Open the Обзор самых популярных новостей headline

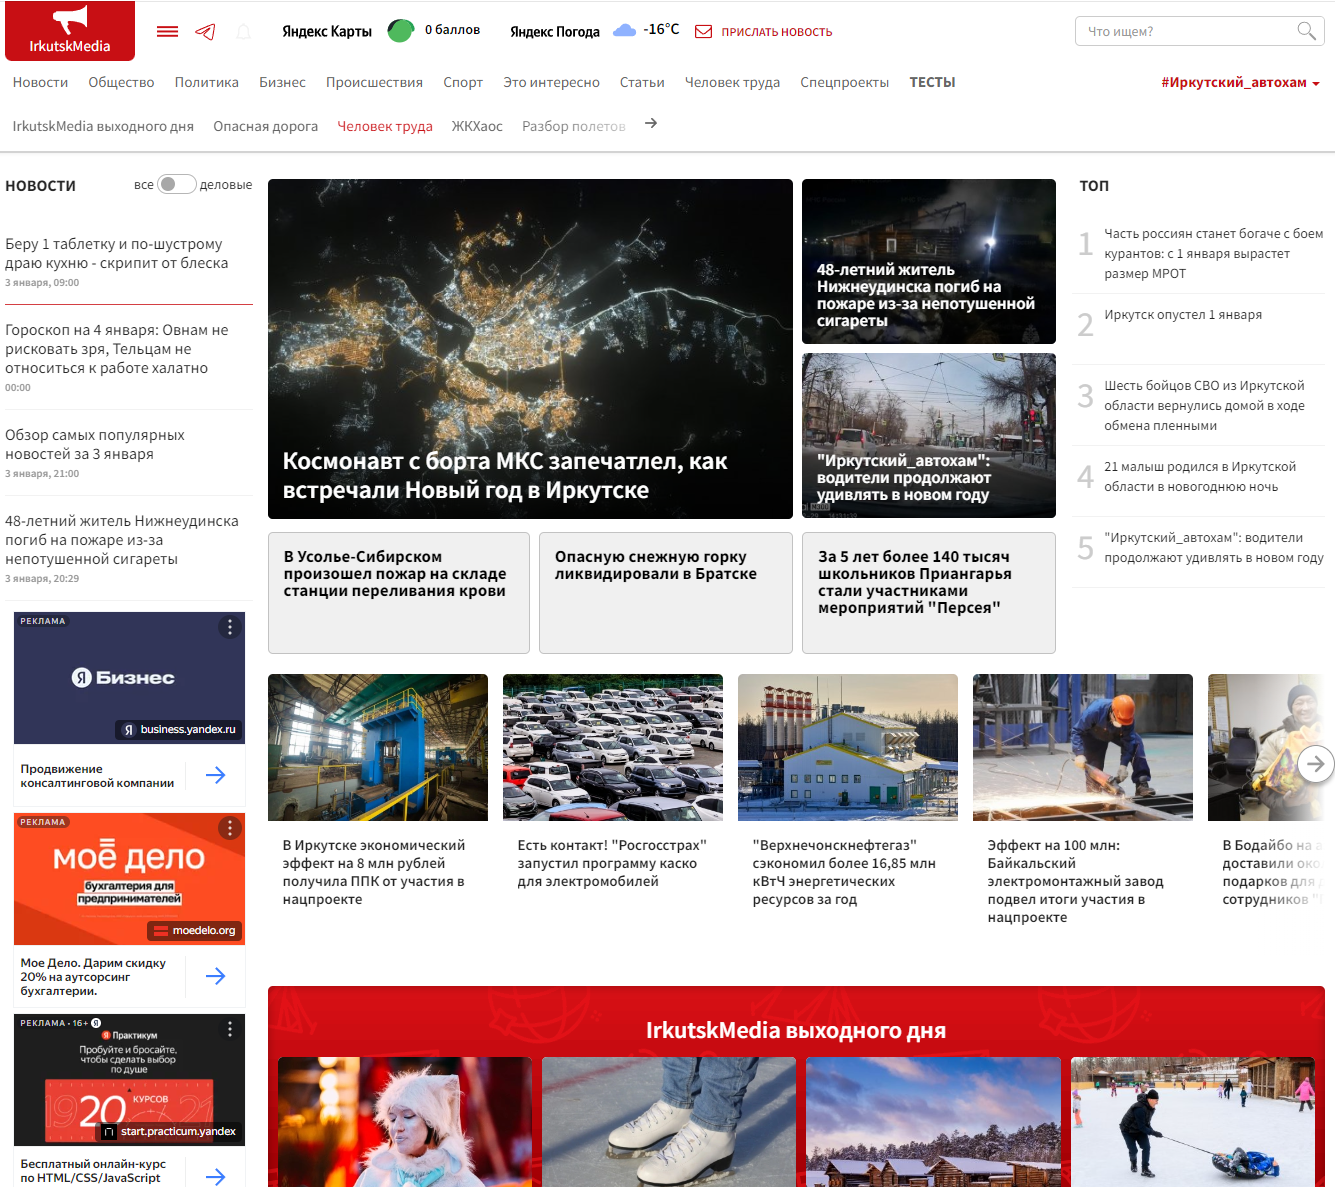coord(95,444)
